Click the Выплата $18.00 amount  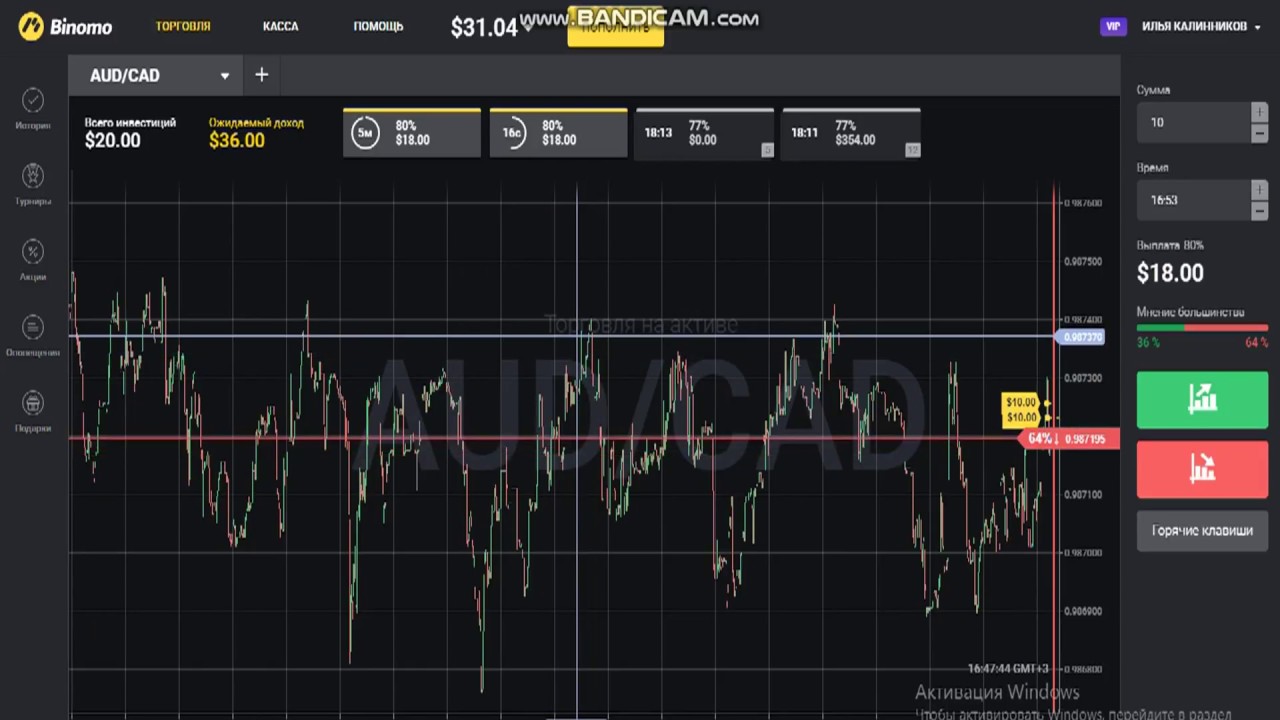click(1170, 273)
